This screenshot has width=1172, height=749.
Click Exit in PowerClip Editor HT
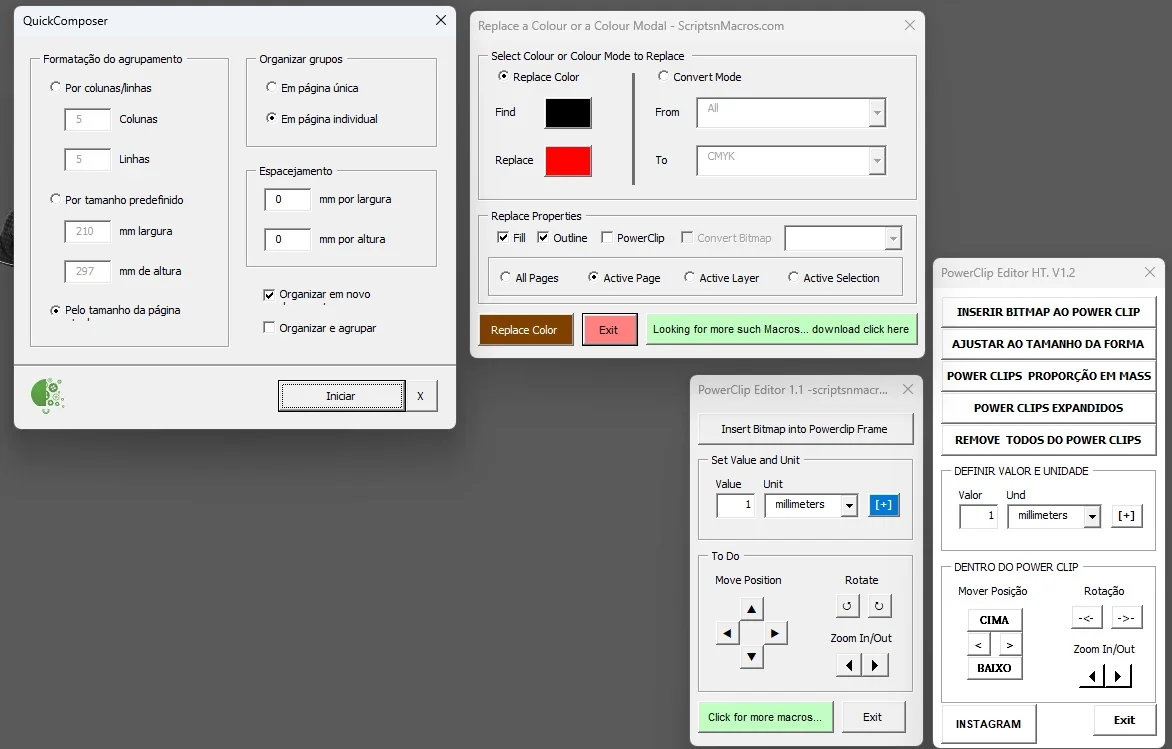pos(1124,720)
